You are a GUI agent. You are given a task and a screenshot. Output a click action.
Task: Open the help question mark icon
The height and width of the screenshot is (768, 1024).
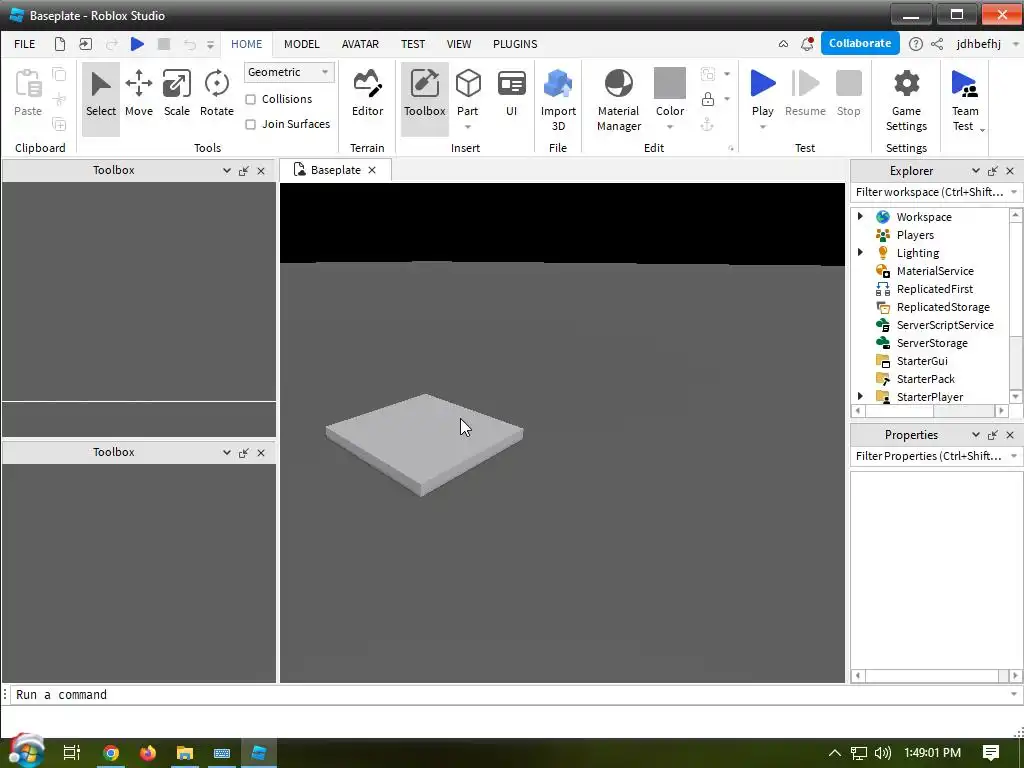(916, 44)
